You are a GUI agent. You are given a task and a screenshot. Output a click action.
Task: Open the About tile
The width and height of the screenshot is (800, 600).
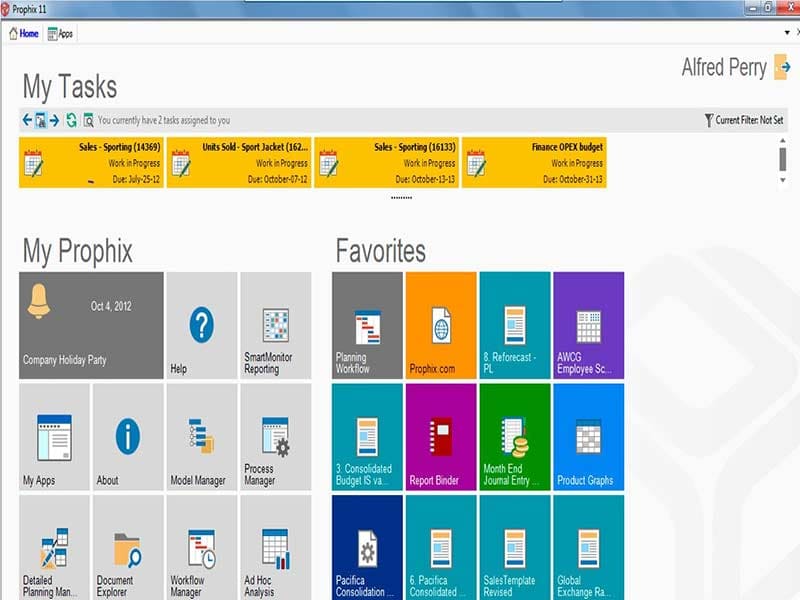coord(125,442)
